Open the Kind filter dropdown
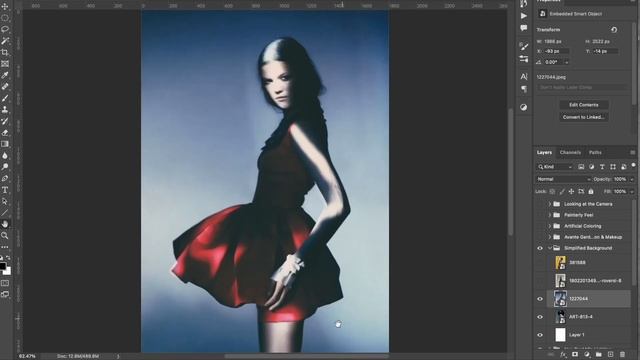 click(x=554, y=167)
